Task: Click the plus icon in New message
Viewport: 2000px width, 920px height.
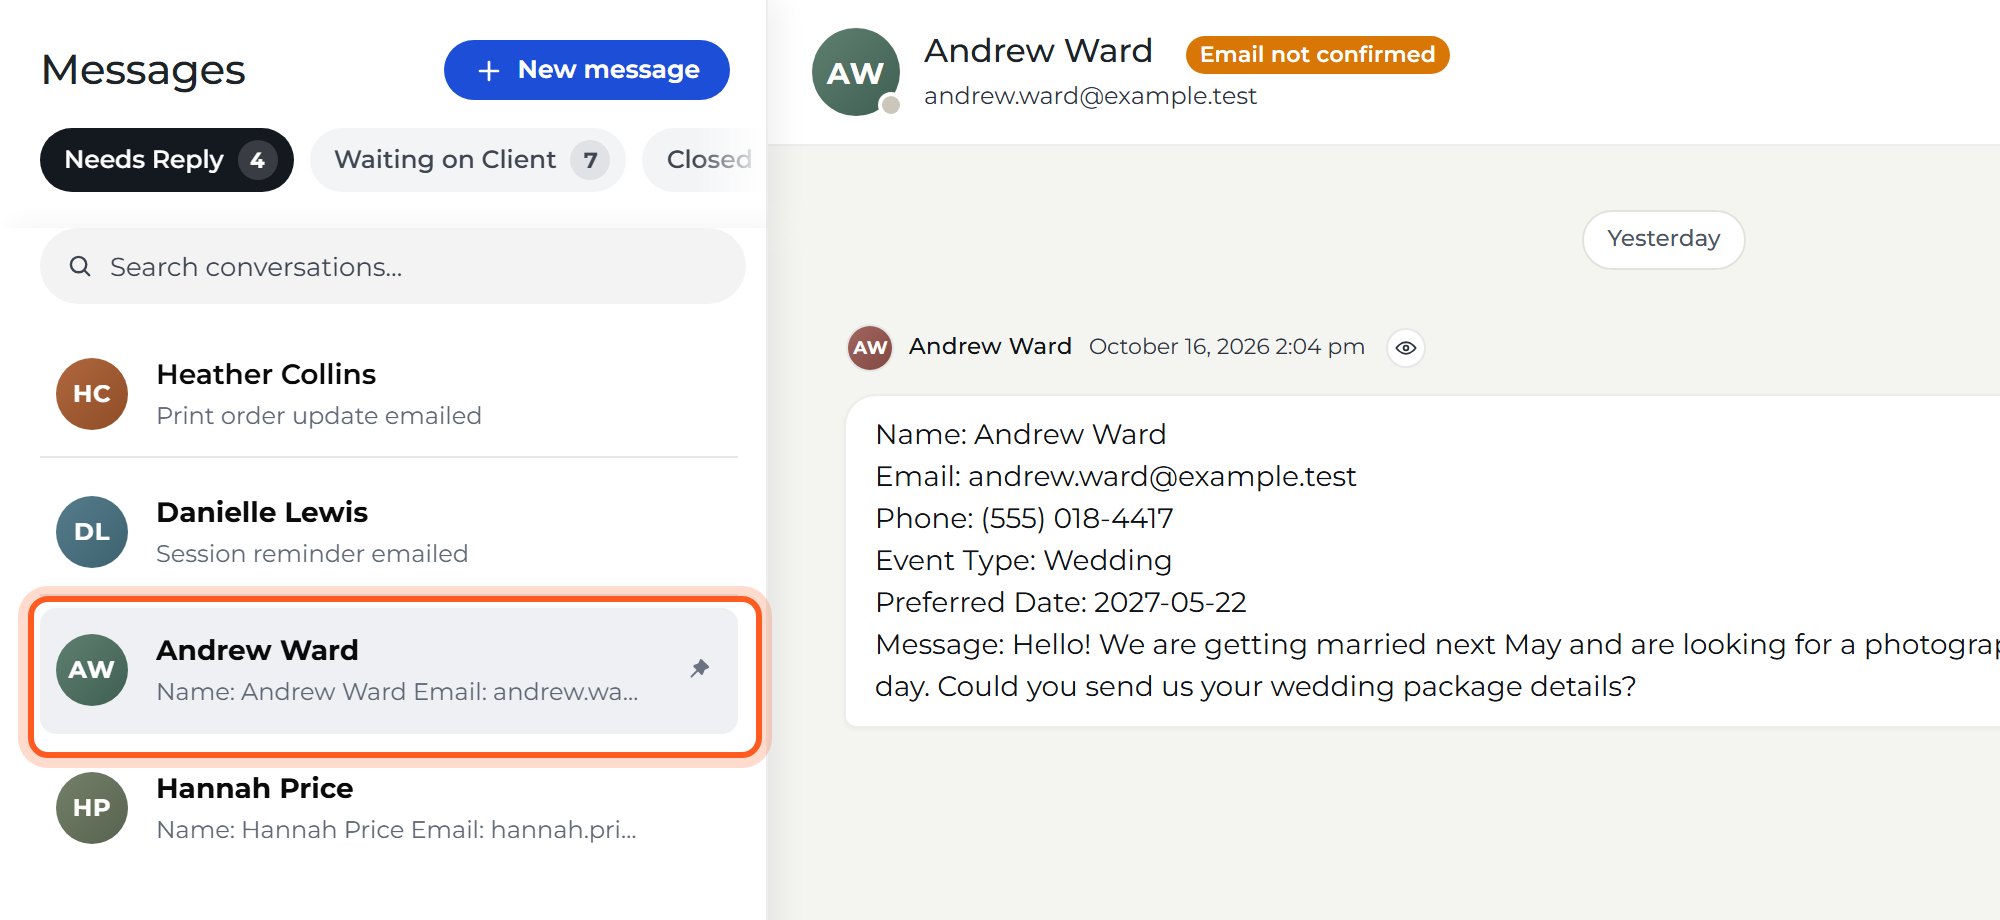Action: point(488,71)
